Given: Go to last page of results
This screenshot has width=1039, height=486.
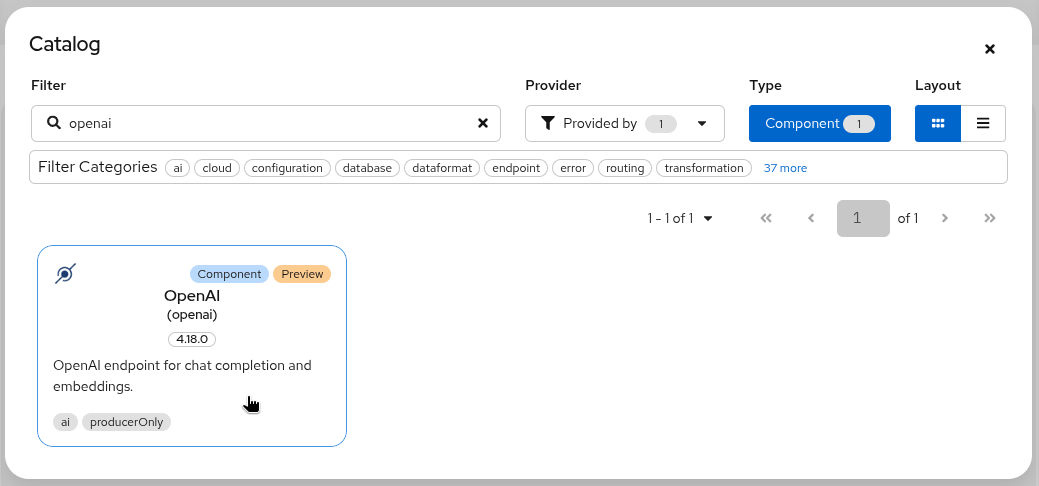Looking at the screenshot, I should click(990, 218).
